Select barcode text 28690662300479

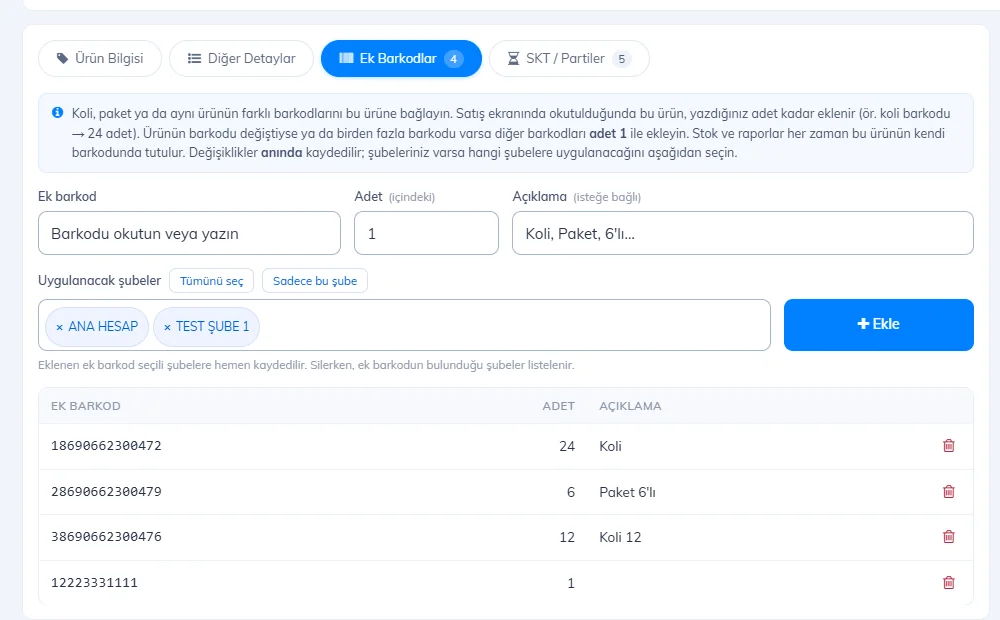pyautogui.click(x=107, y=492)
